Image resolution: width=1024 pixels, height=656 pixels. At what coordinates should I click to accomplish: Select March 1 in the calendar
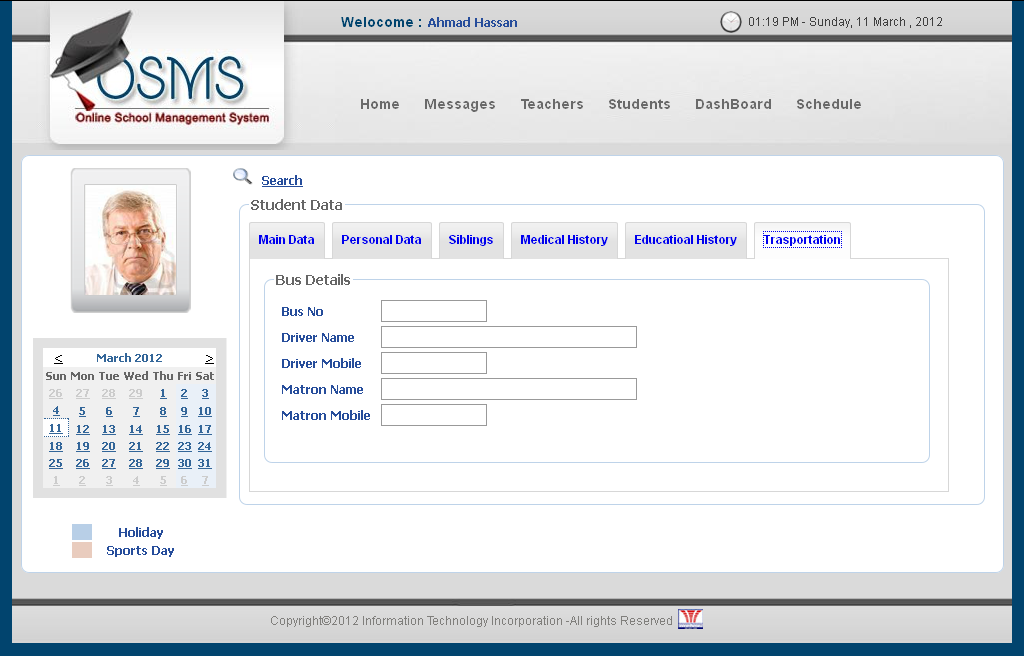[x=163, y=393]
